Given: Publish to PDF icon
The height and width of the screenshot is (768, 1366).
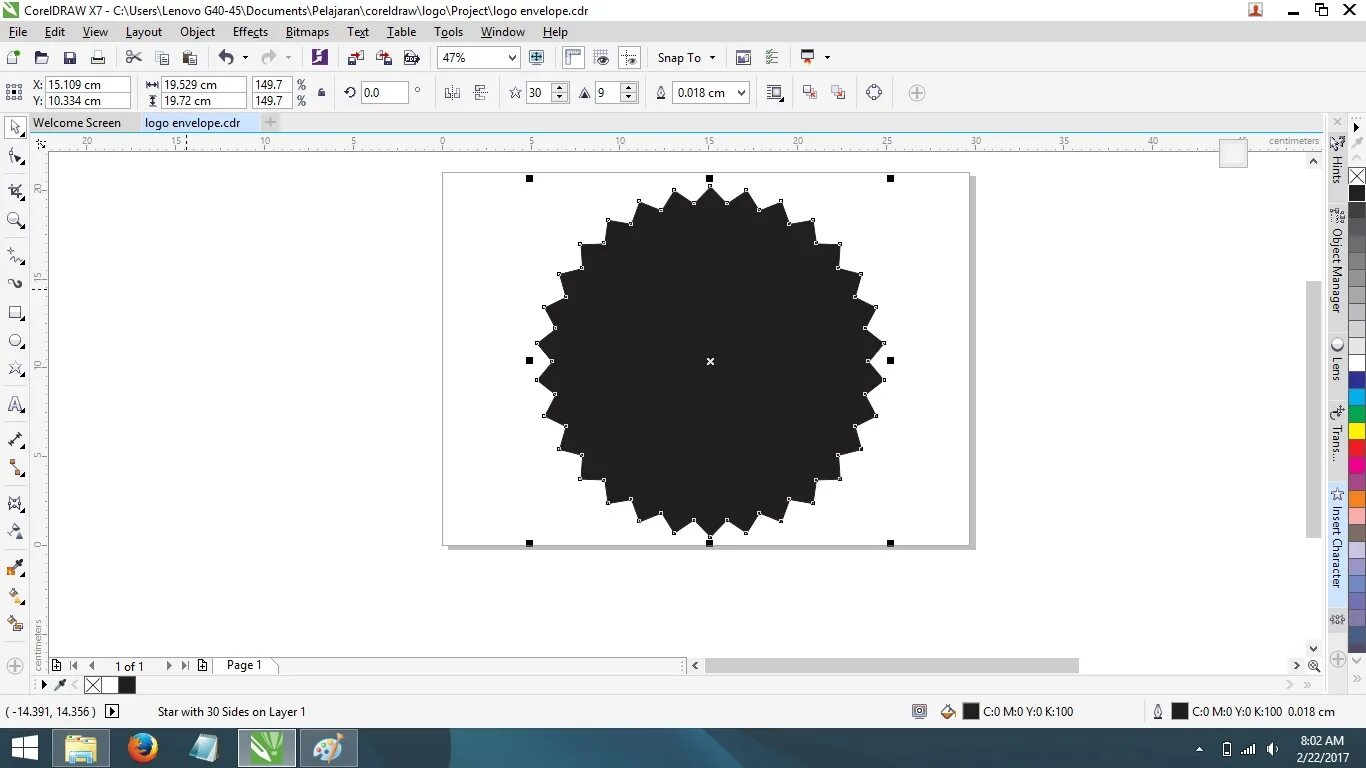Looking at the screenshot, I should (x=411, y=58).
